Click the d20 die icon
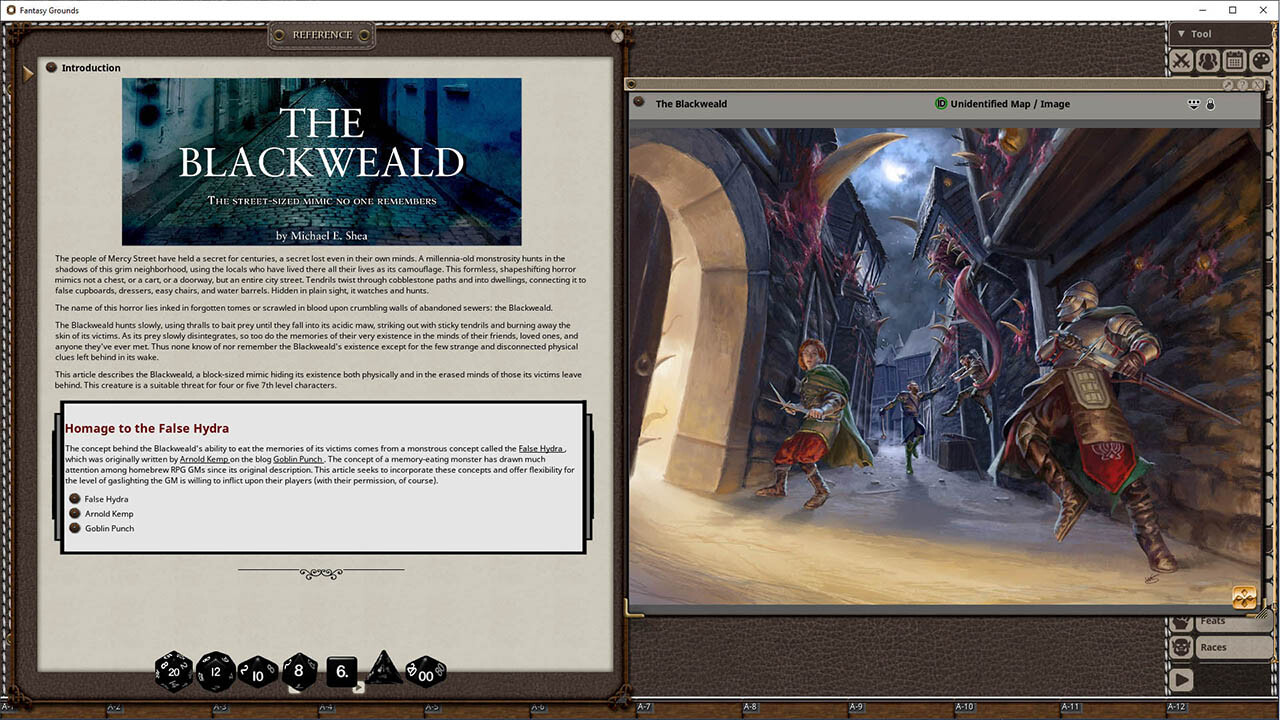The width and height of the screenshot is (1280, 720). [x=173, y=671]
